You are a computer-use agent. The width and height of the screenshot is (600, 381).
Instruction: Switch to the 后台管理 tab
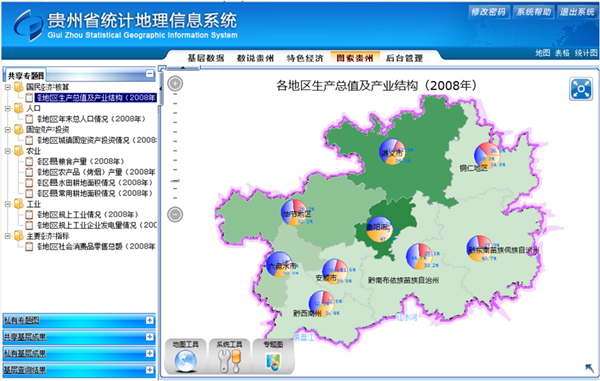click(x=404, y=58)
